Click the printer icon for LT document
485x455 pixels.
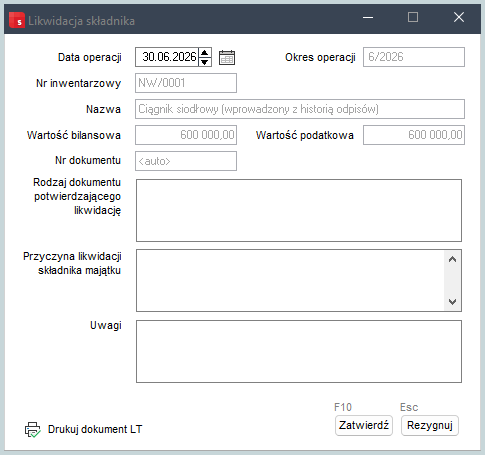click(33, 429)
